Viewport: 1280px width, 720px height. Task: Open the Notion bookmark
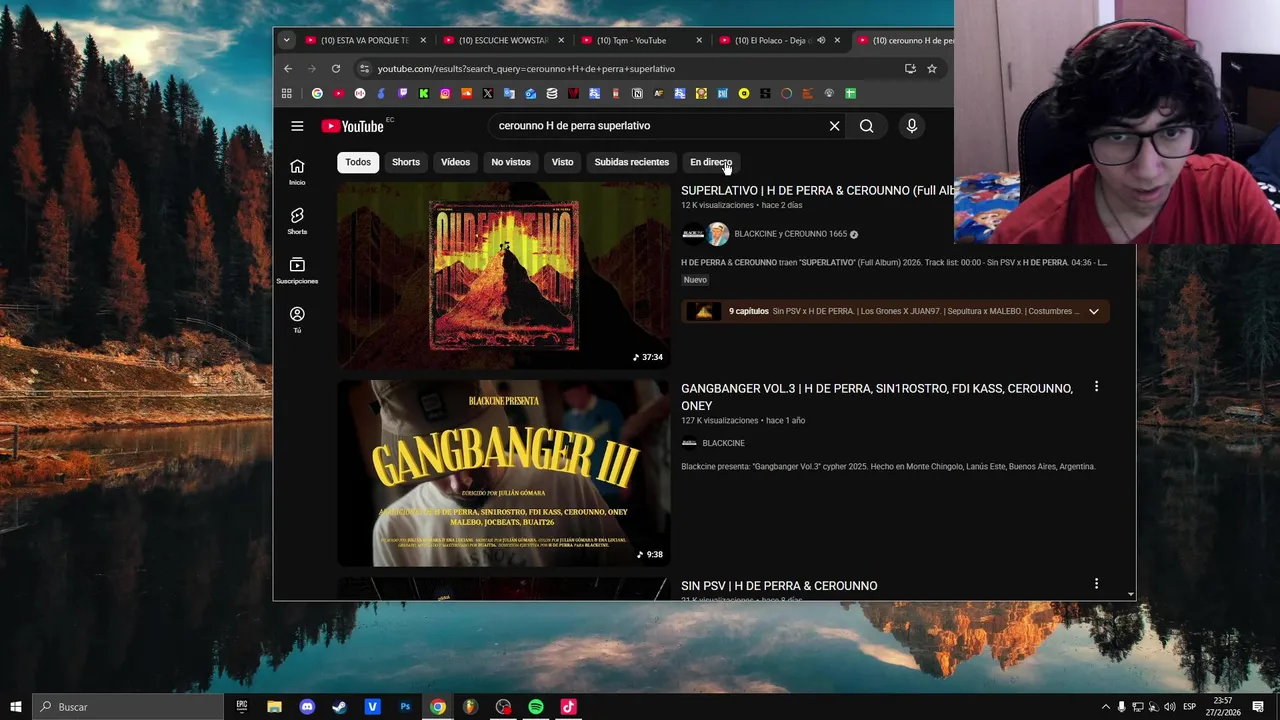[637, 93]
